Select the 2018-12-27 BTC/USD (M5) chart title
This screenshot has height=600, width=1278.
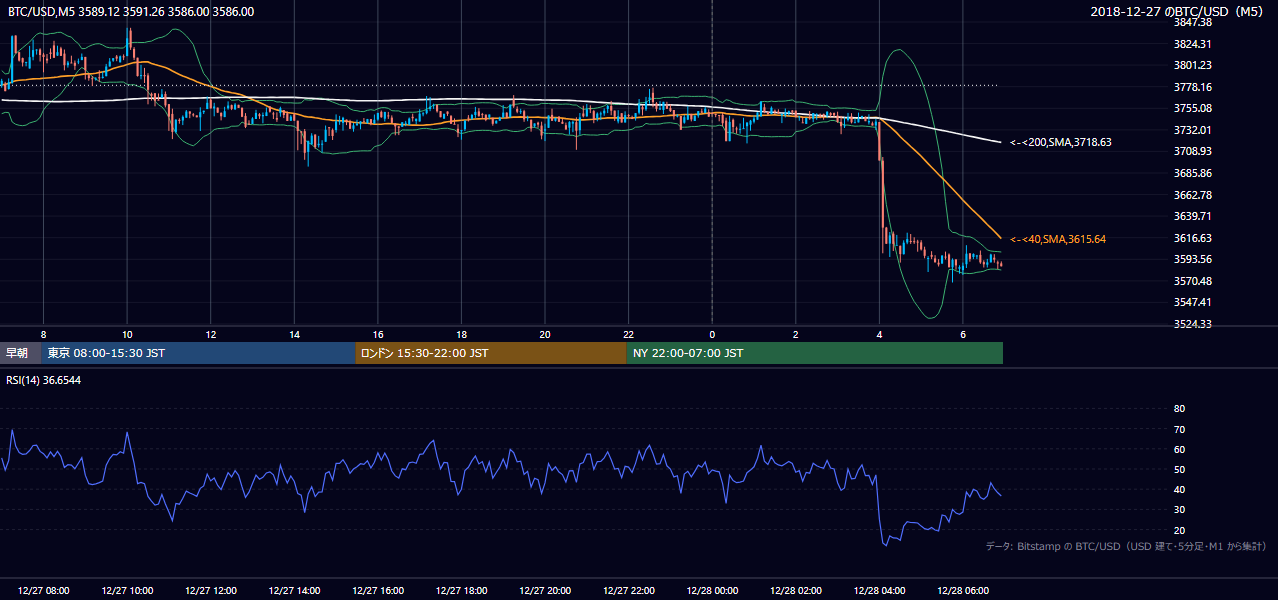tap(1179, 12)
